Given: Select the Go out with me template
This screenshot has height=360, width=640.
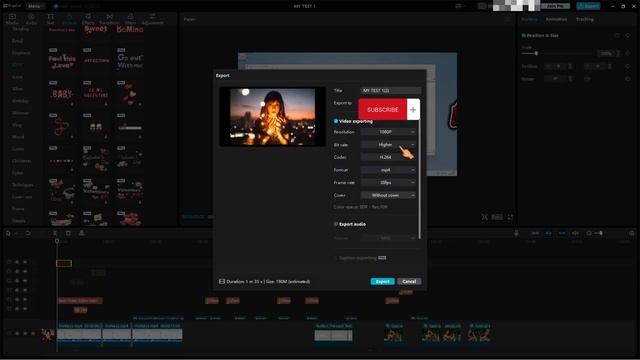Looking at the screenshot, I should (130, 61).
